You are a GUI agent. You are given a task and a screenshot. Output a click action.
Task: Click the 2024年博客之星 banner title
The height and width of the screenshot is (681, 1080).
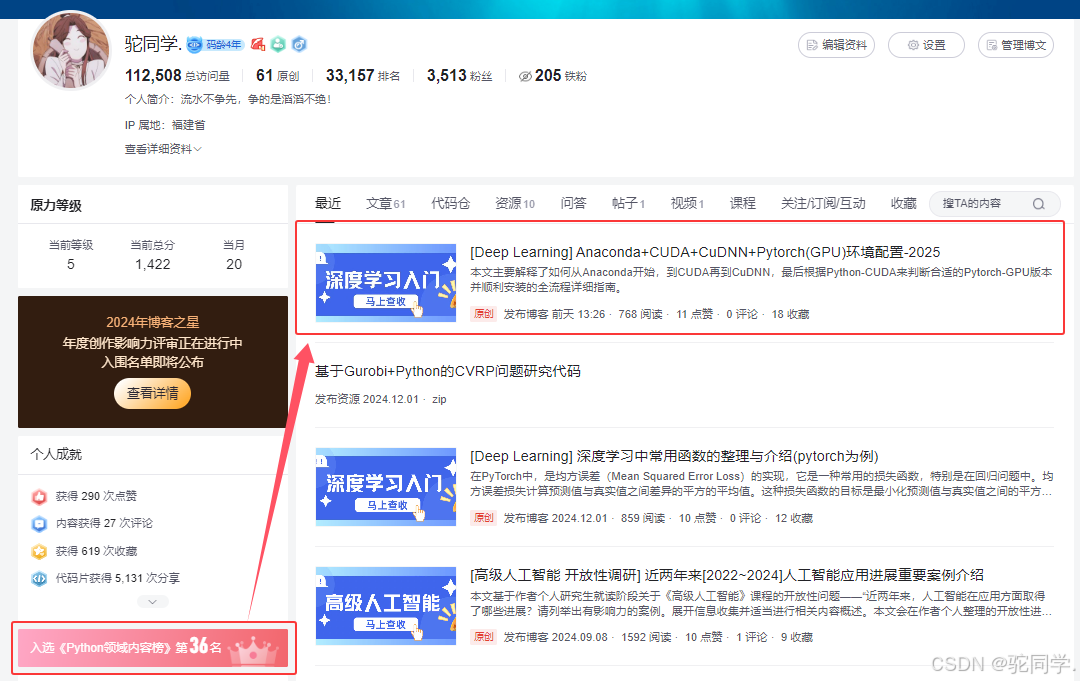pyautogui.click(x=152, y=322)
